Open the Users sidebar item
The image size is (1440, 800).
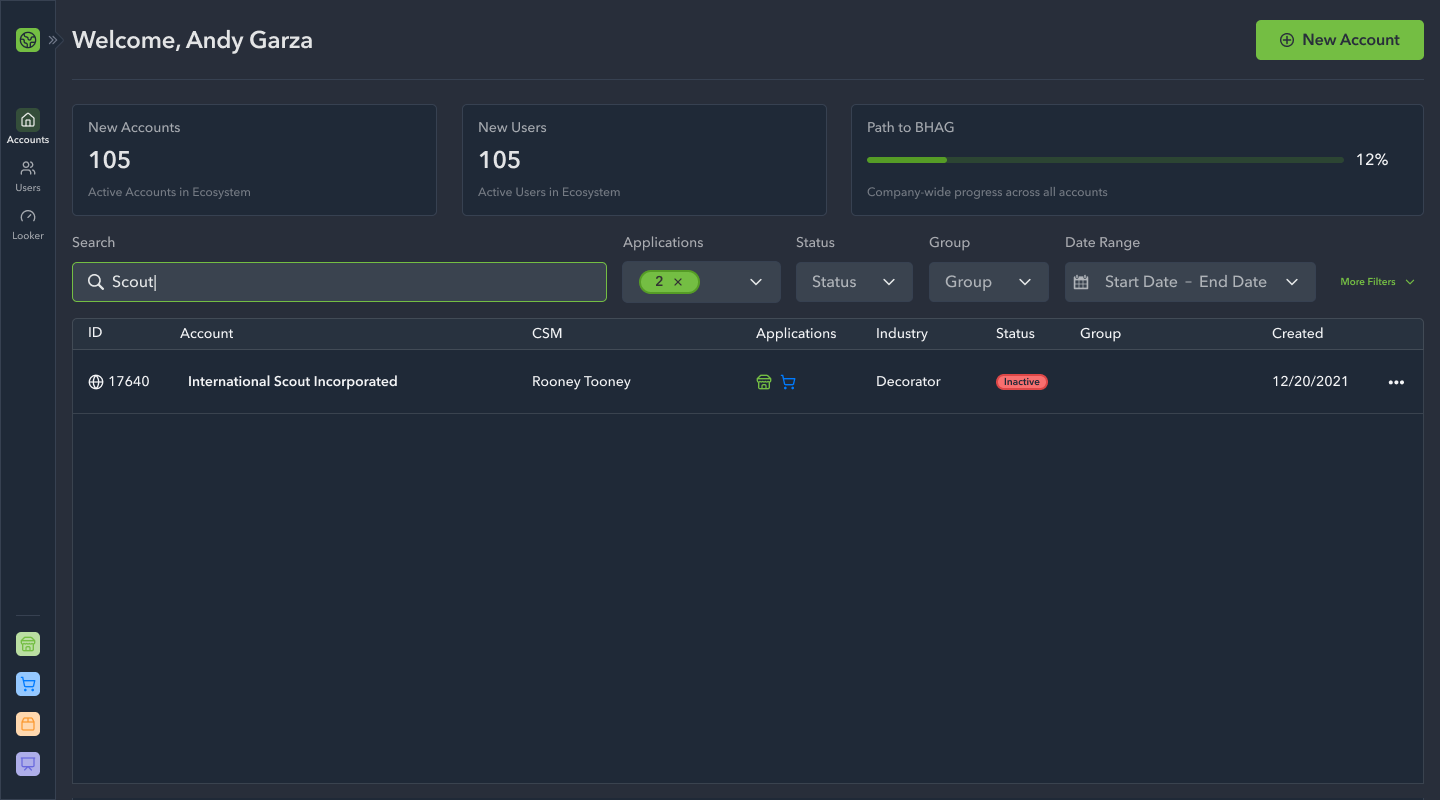pos(28,176)
